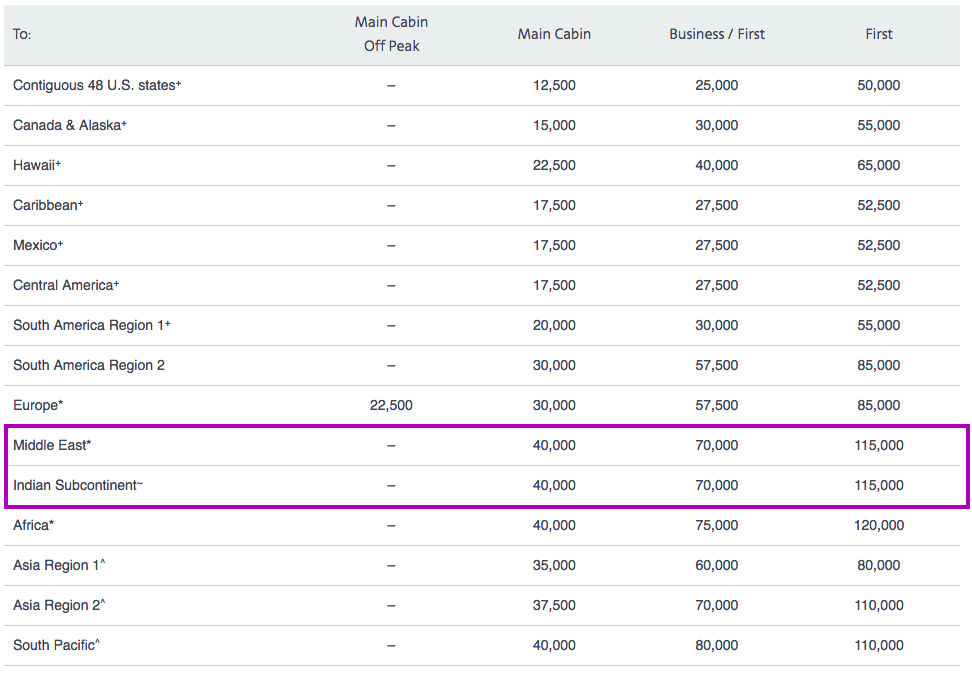Click South America Region 1's 20,000 value
This screenshot has width=972, height=676.
coord(554,325)
